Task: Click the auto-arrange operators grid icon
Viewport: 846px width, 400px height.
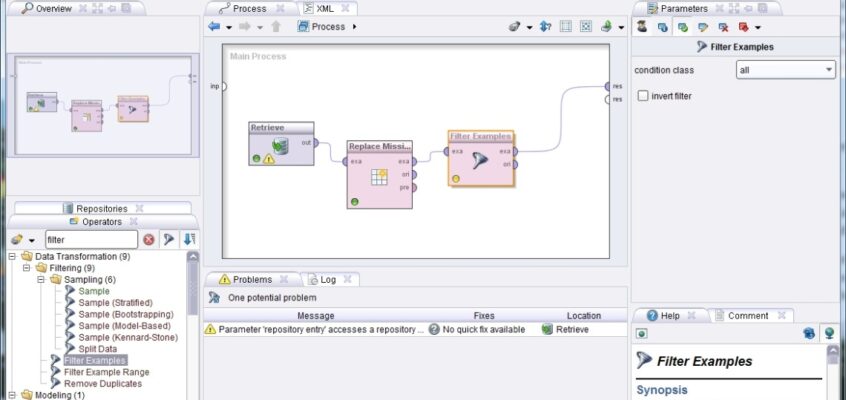Action: (565, 26)
